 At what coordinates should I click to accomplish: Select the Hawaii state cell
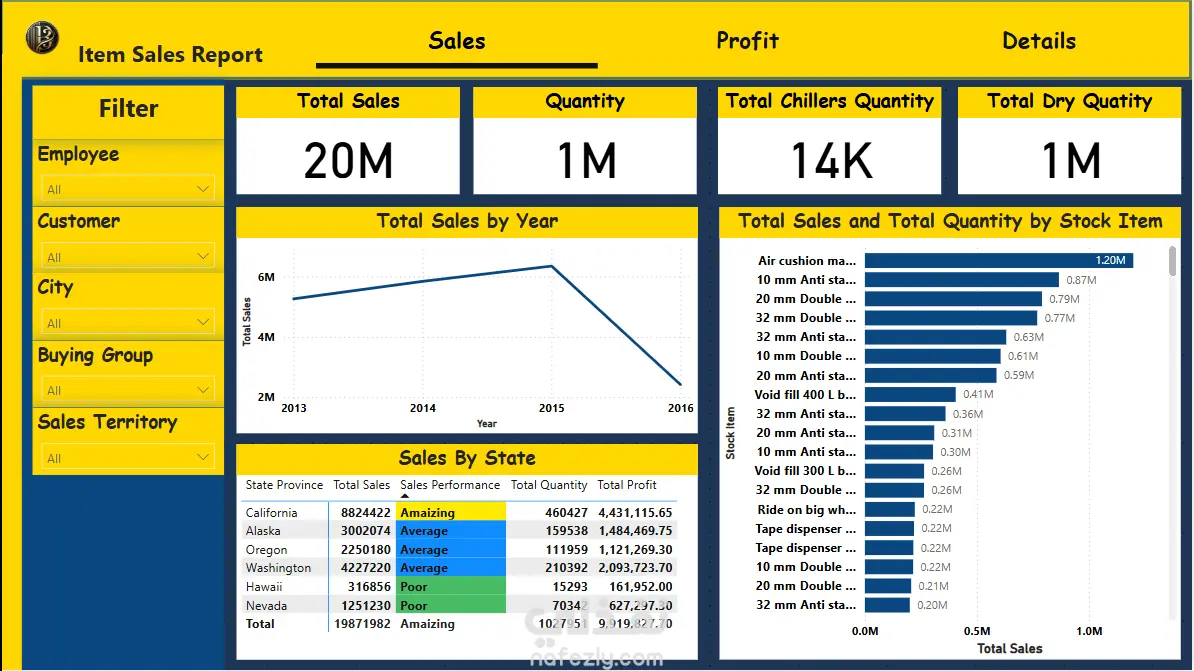(x=263, y=586)
